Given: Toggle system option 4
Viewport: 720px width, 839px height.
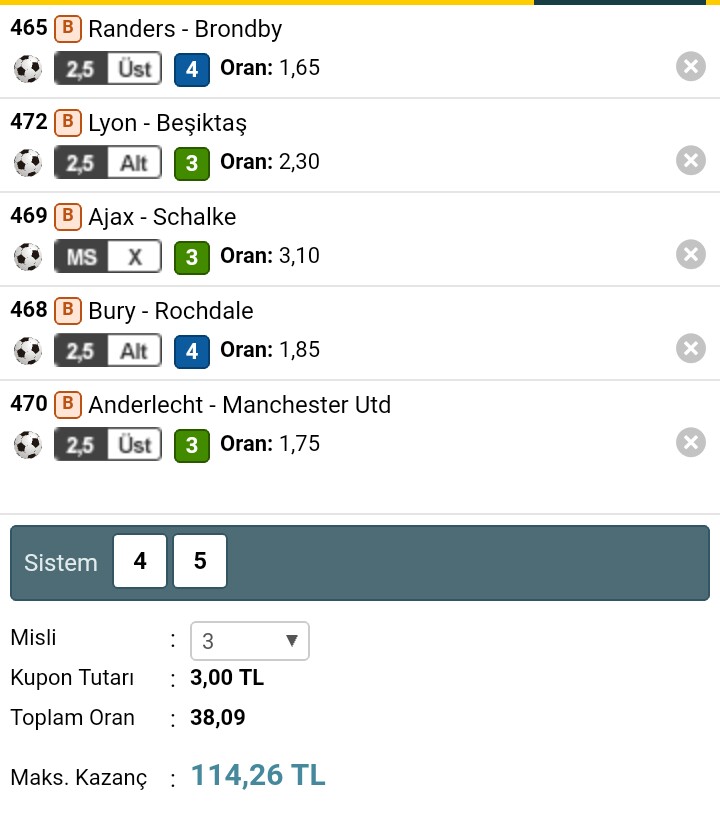Looking at the screenshot, I should (140, 561).
